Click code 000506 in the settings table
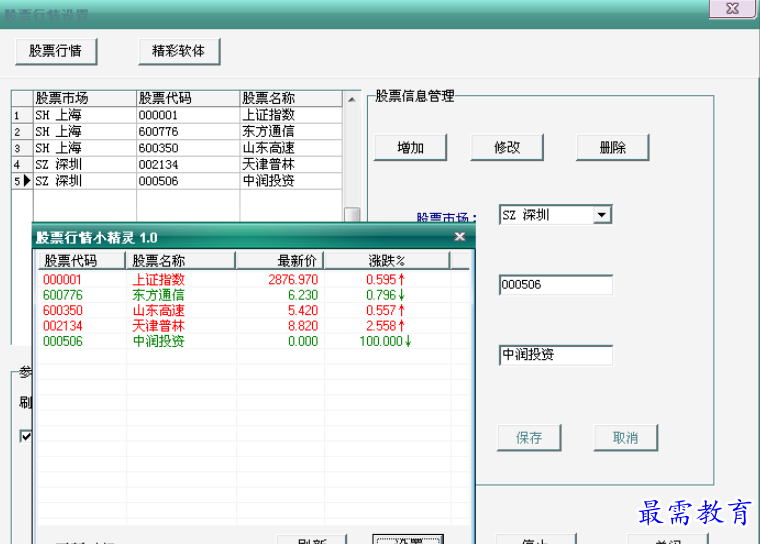The image size is (760, 544). [188, 181]
